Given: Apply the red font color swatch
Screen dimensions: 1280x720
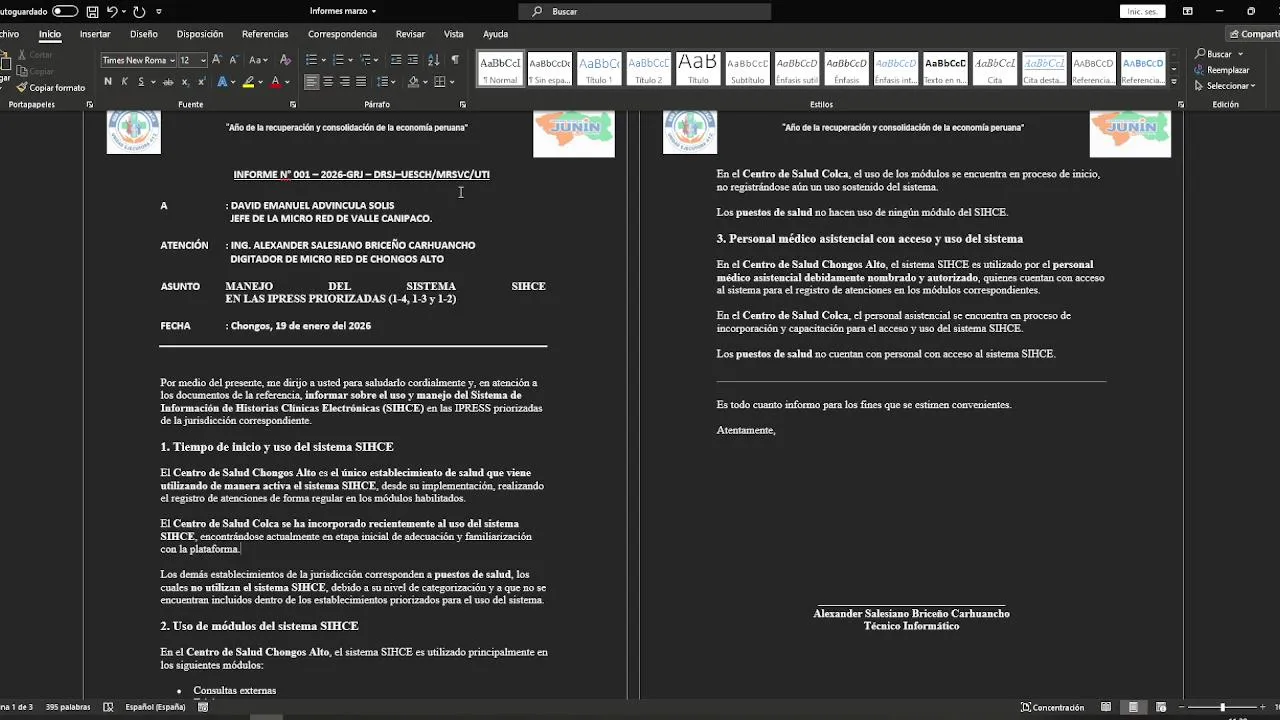Looking at the screenshot, I should (x=275, y=82).
